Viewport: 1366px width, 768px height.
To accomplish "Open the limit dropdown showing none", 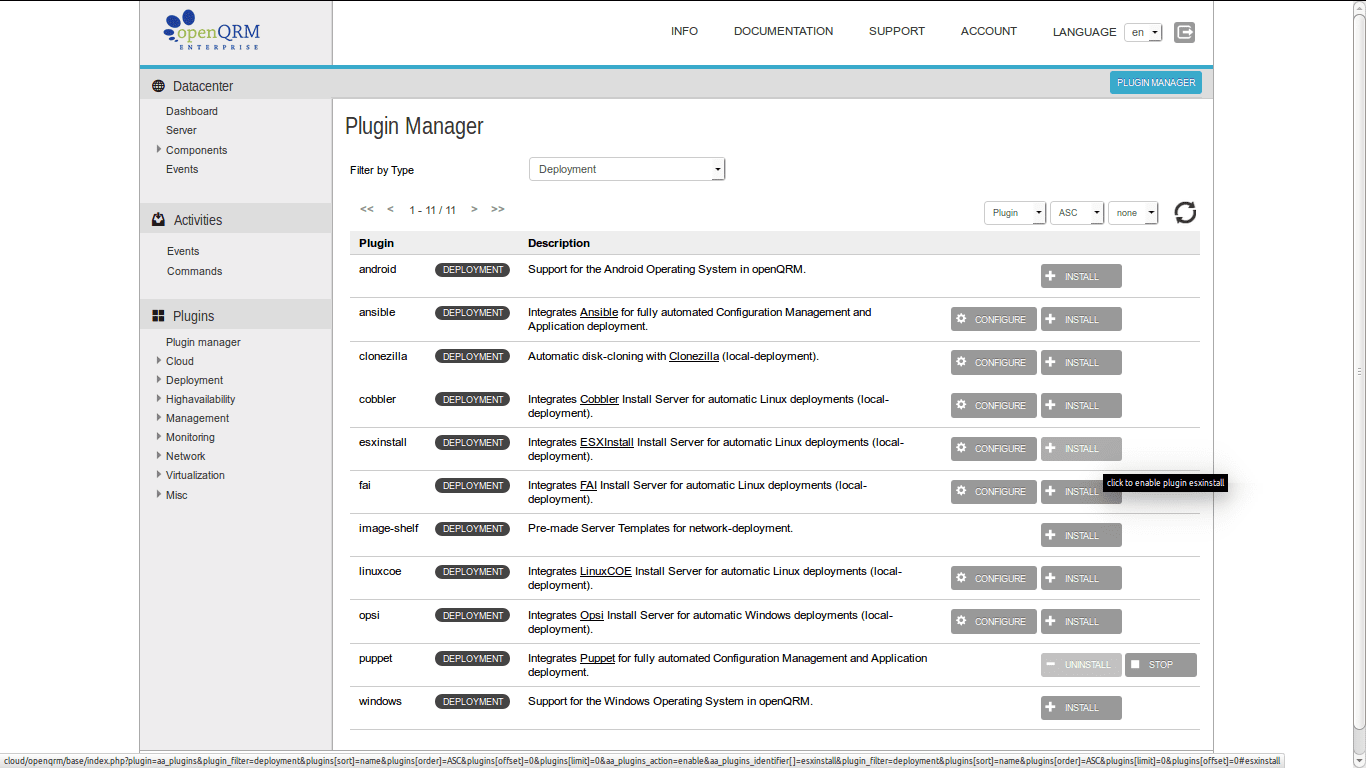I will pos(1133,212).
